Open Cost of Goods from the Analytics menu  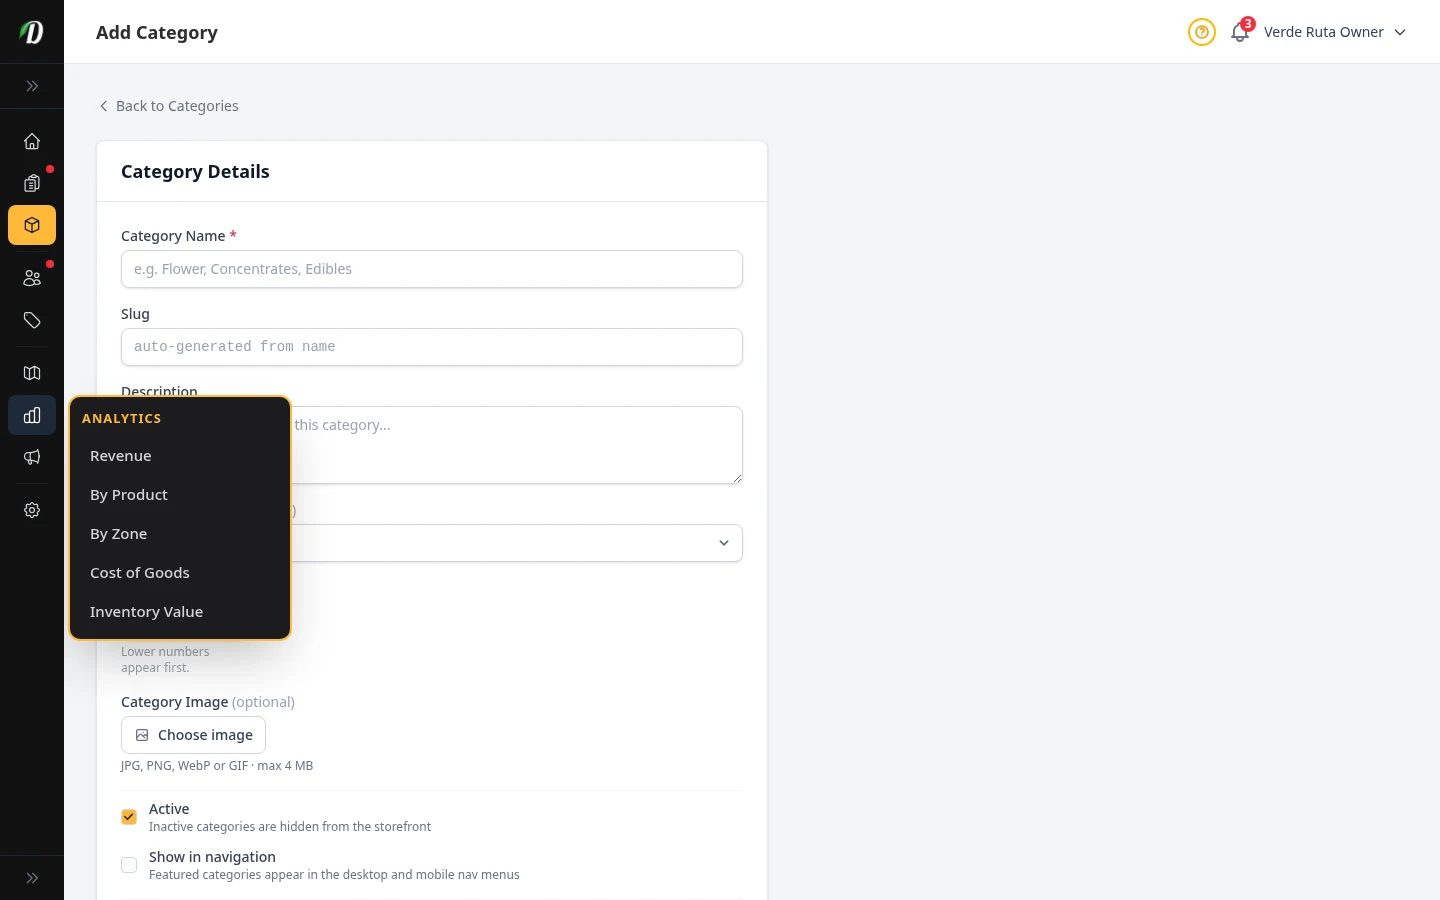pyautogui.click(x=140, y=572)
